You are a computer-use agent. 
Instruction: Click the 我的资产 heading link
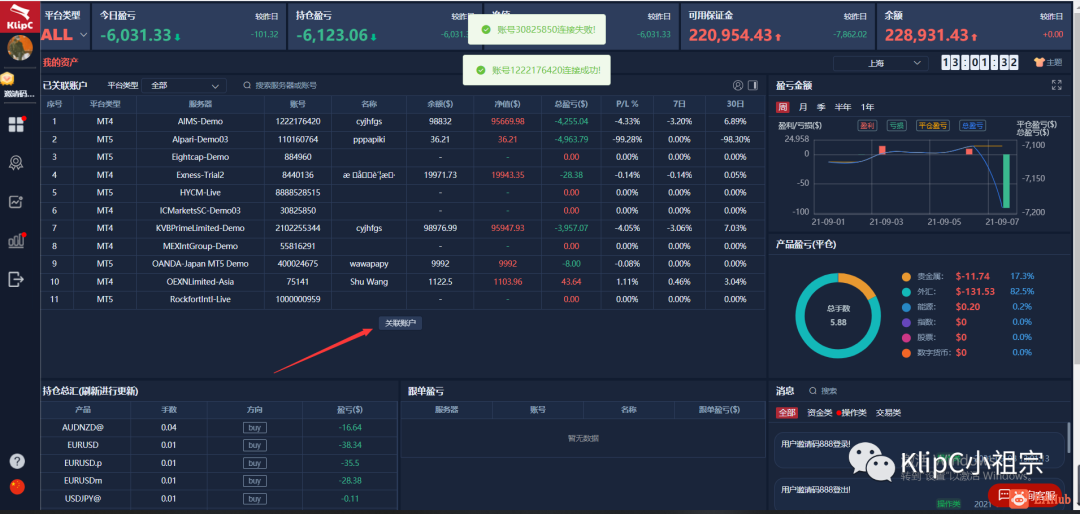[60, 63]
